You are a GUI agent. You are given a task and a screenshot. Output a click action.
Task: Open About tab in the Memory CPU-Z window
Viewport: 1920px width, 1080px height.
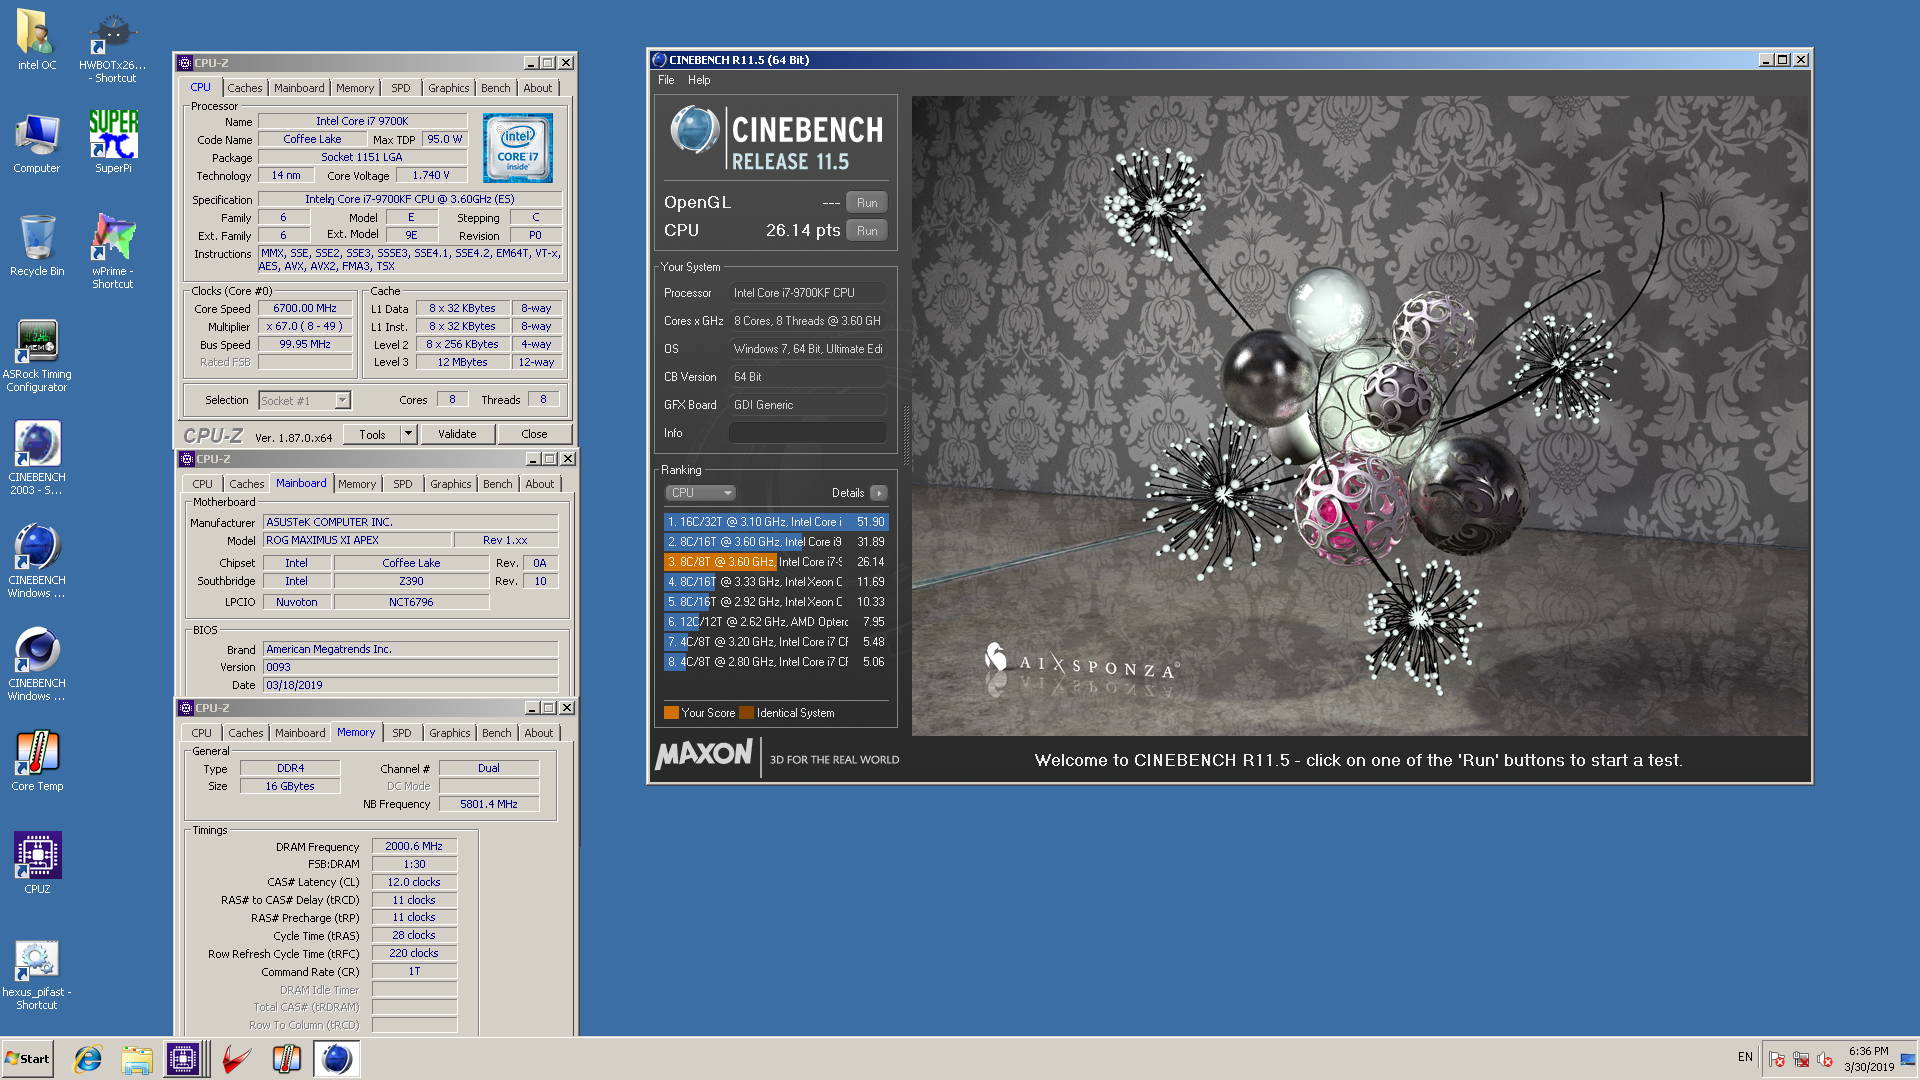point(539,733)
